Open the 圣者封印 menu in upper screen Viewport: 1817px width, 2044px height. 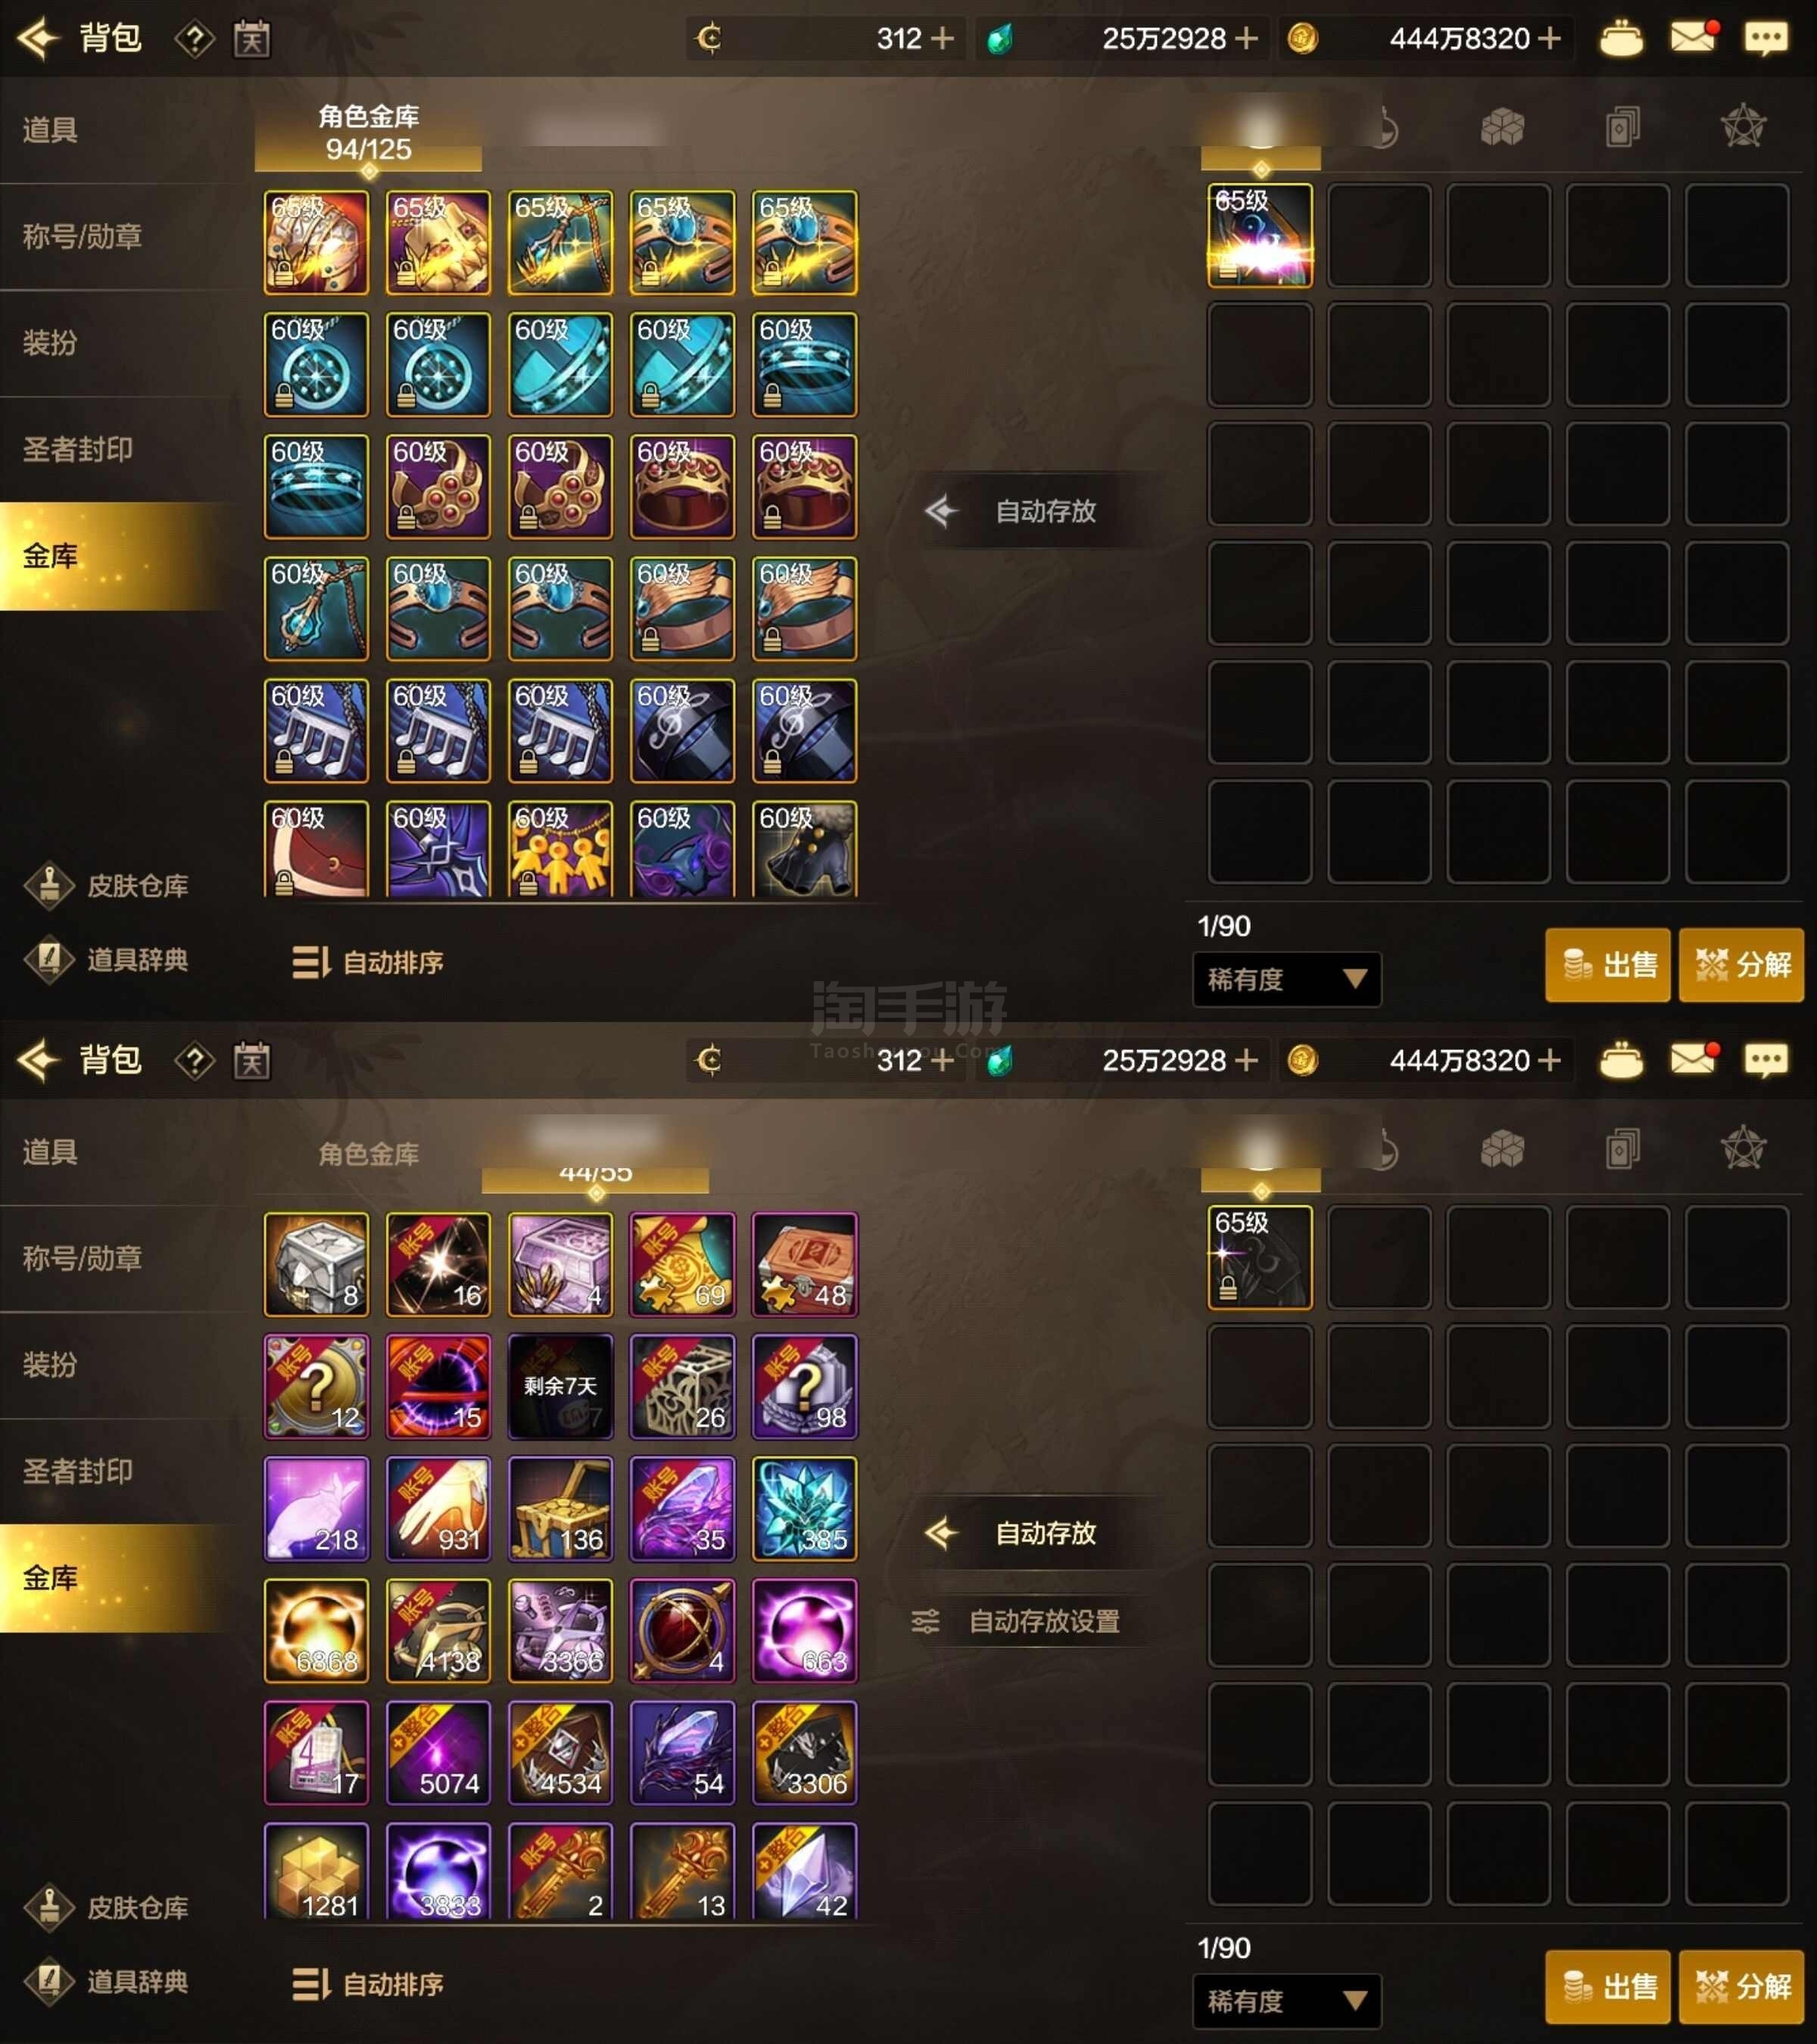(78, 449)
